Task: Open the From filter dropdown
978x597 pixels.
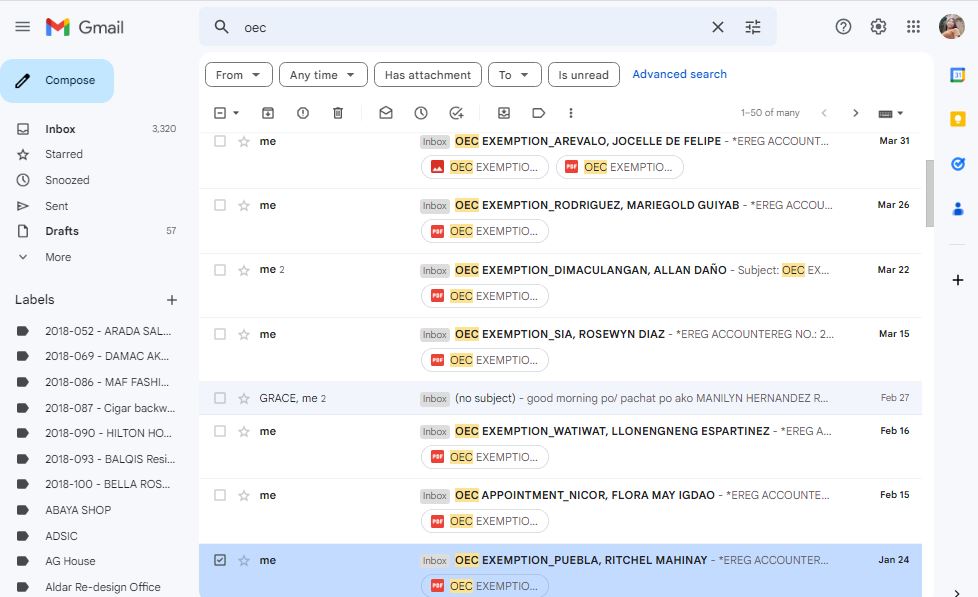Action: pos(239,75)
